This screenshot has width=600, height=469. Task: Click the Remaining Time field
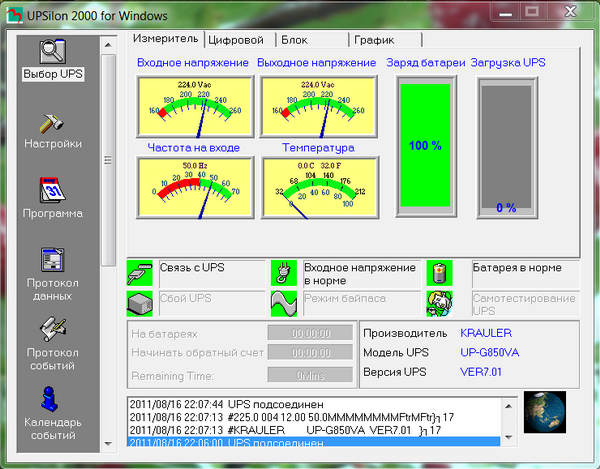click(310, 375)
